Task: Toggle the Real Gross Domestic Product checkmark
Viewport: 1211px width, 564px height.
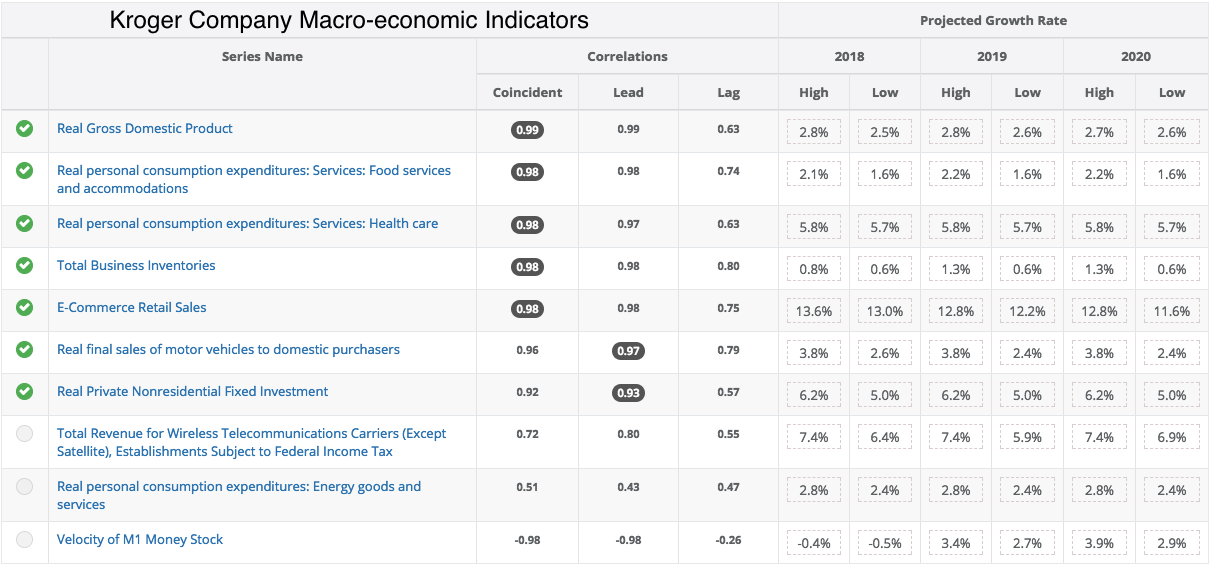Action: [25, 128]
